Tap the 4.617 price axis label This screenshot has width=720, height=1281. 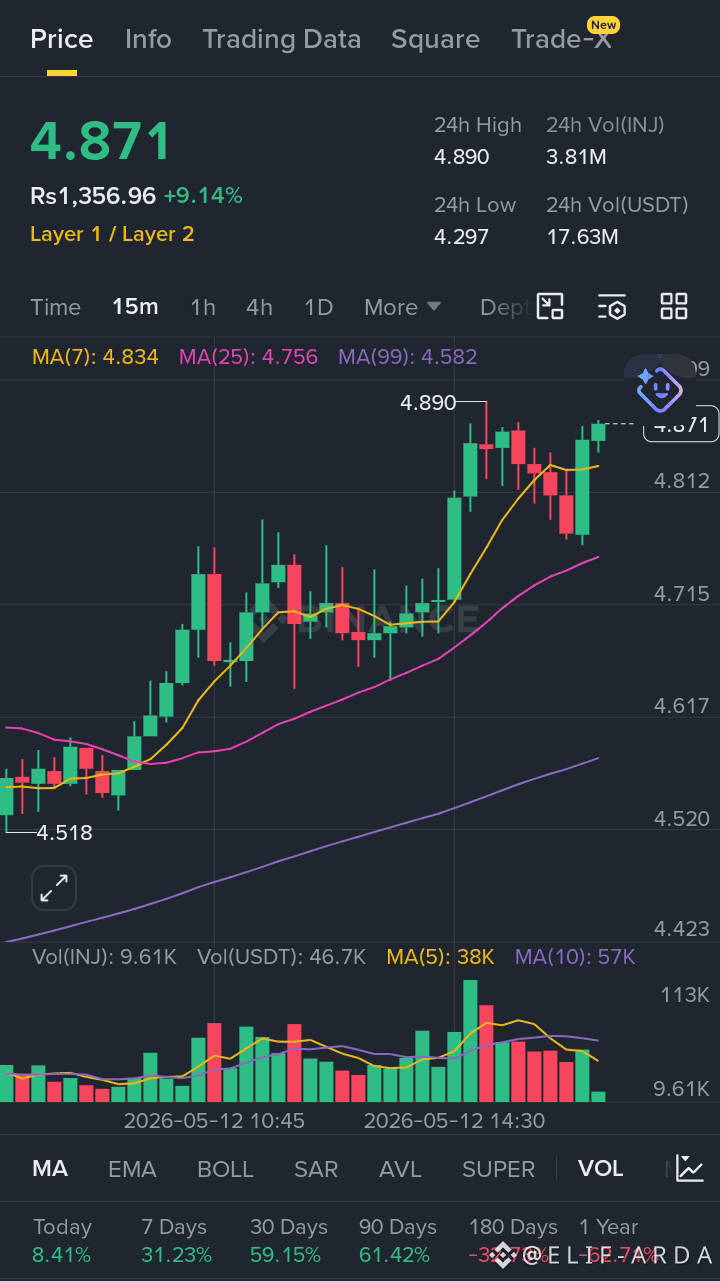click(682, 706)
